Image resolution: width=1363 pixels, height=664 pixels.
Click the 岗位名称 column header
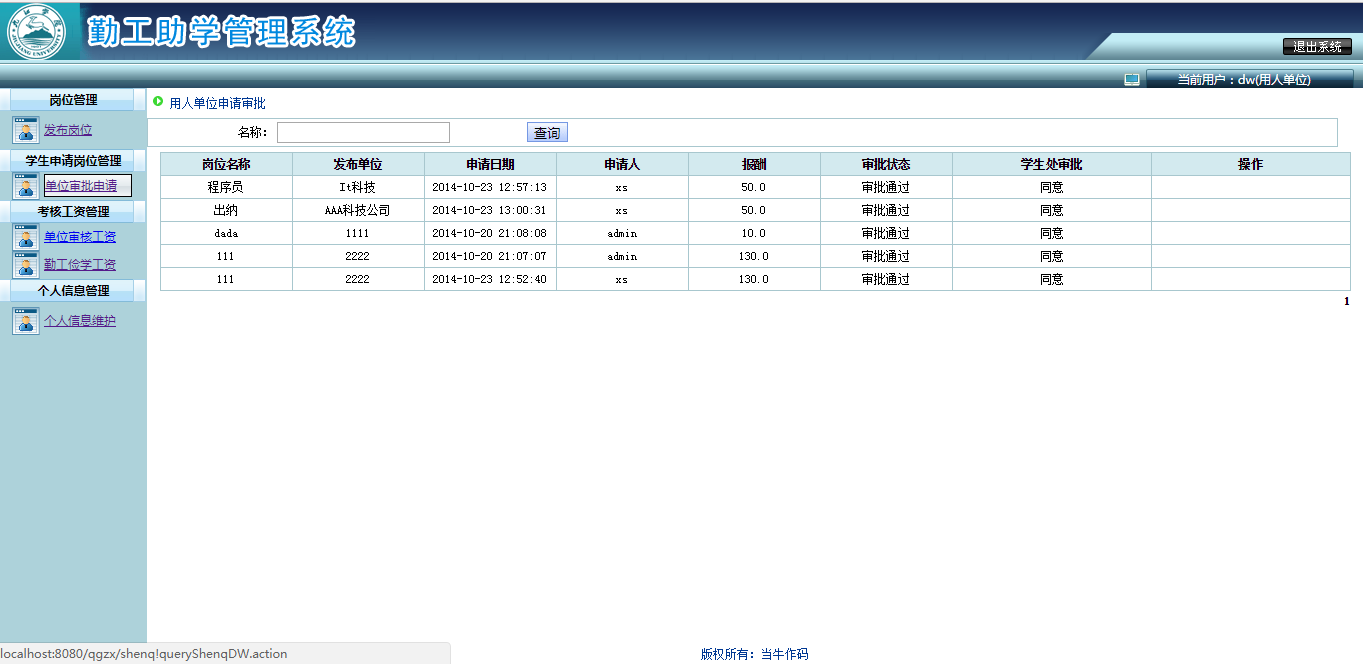(x=226, y=164)
